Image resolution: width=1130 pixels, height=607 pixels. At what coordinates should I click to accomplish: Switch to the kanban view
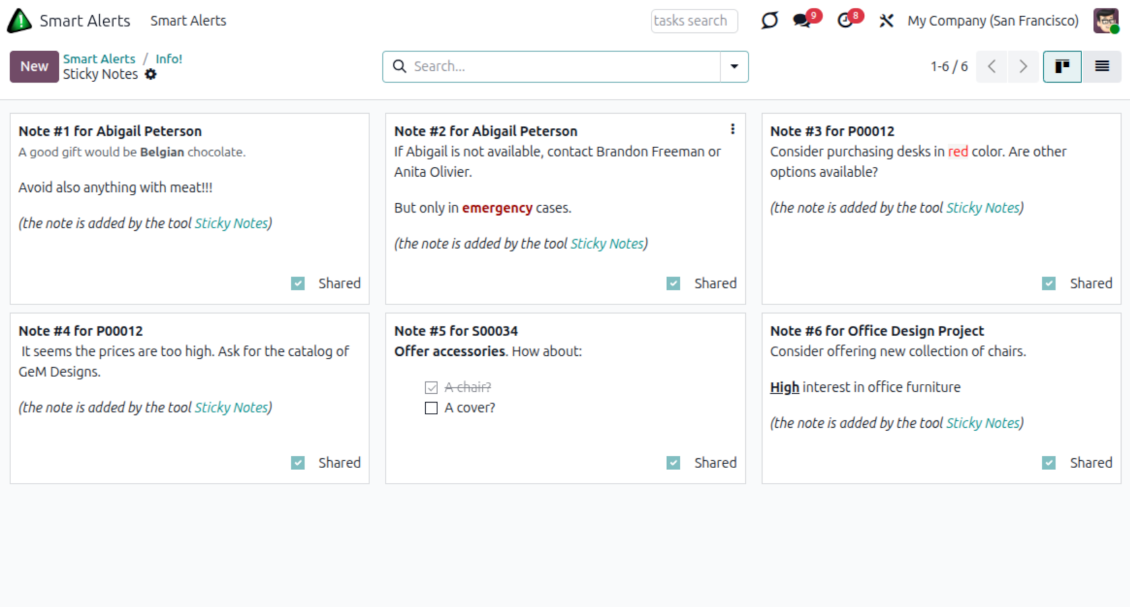[1062, 67]
